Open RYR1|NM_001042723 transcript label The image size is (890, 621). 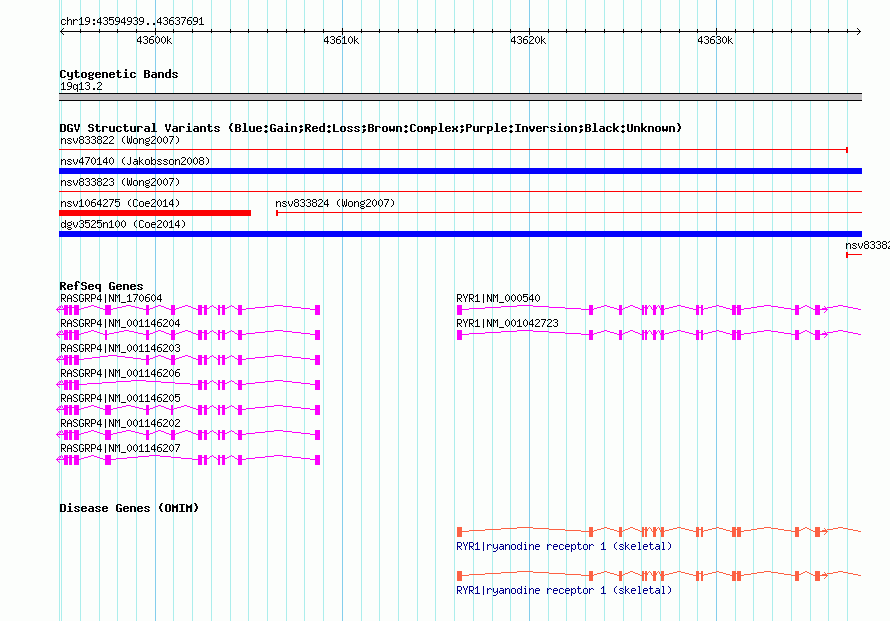click(x=507, y=323)
